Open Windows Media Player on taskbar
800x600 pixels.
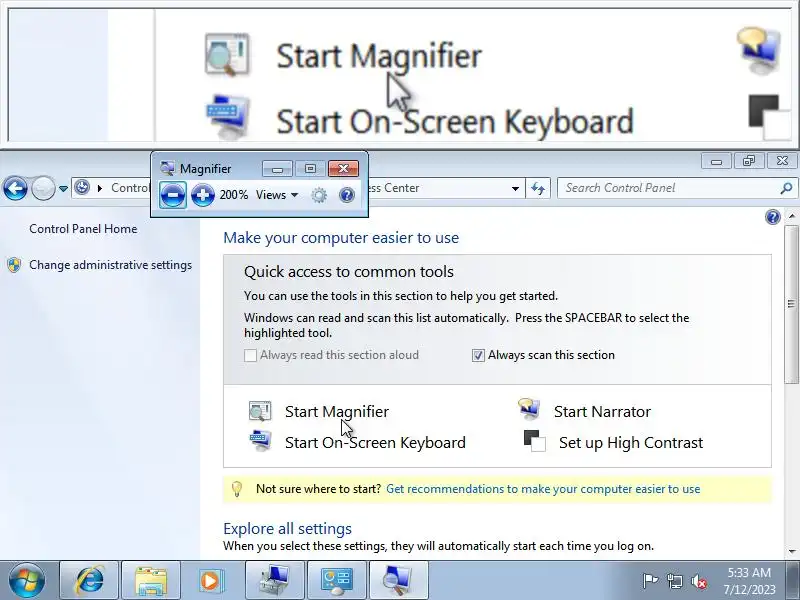click(x=210, y=581)
